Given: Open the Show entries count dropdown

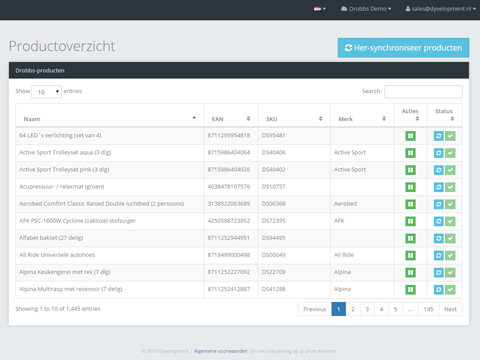Looking at the screenshot, I should tap(46, 92).
